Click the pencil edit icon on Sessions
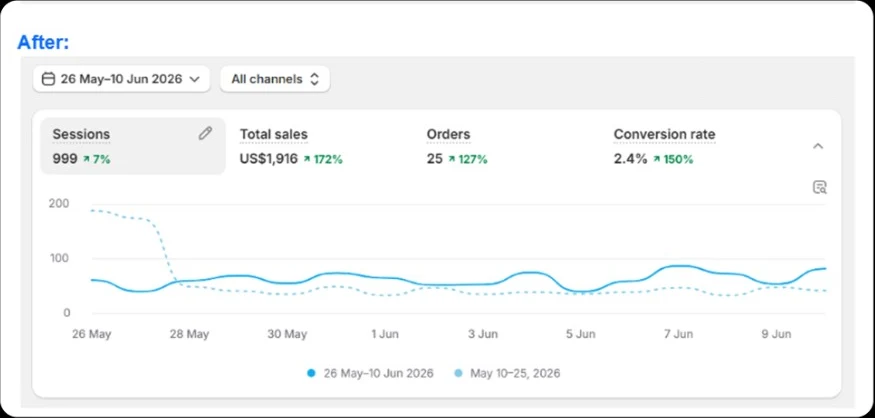 [205, 133]
